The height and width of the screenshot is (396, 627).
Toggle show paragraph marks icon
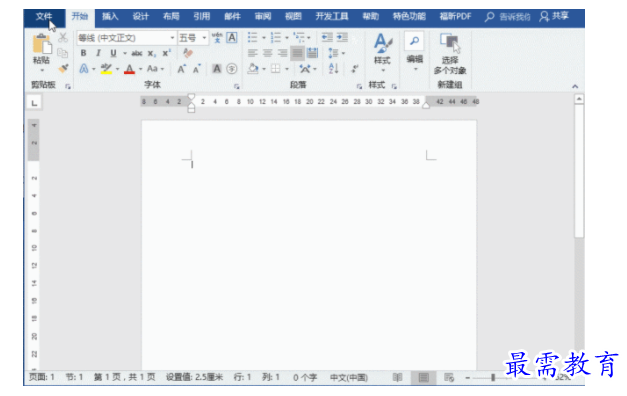[x=354, y=69]
